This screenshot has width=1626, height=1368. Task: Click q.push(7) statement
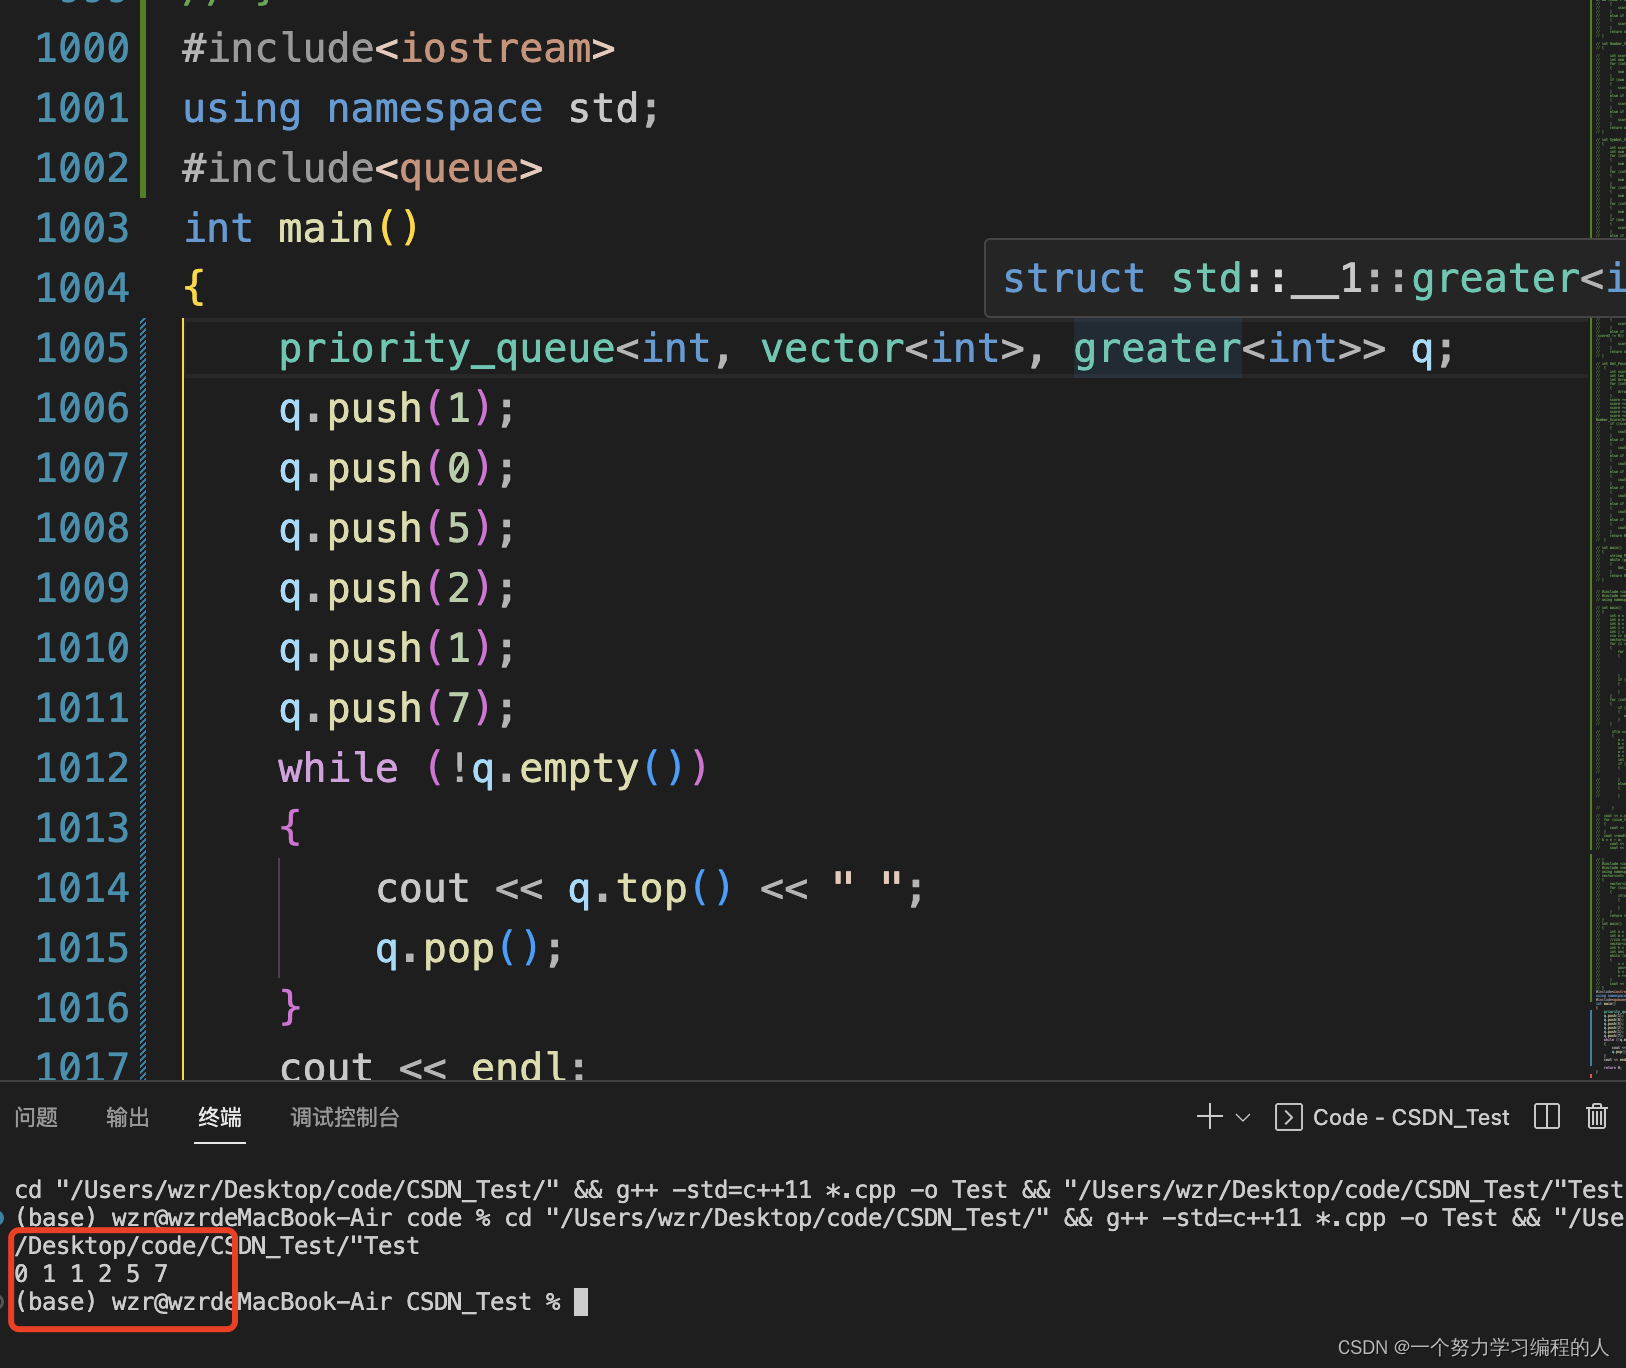397,708
